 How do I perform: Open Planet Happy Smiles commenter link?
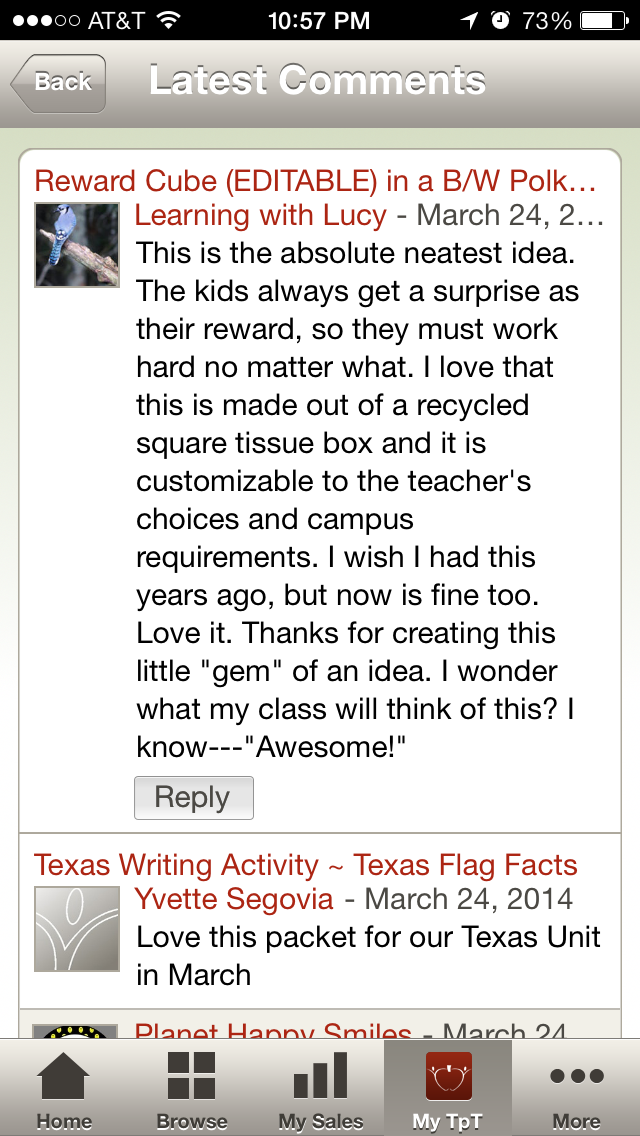[273, 1030]
